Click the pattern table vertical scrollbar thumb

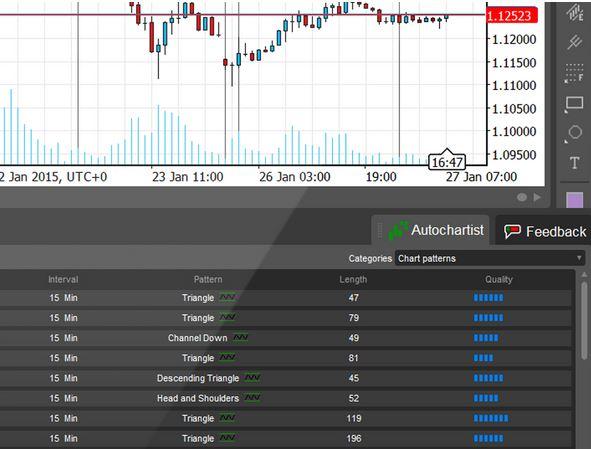tap(584, 320)
